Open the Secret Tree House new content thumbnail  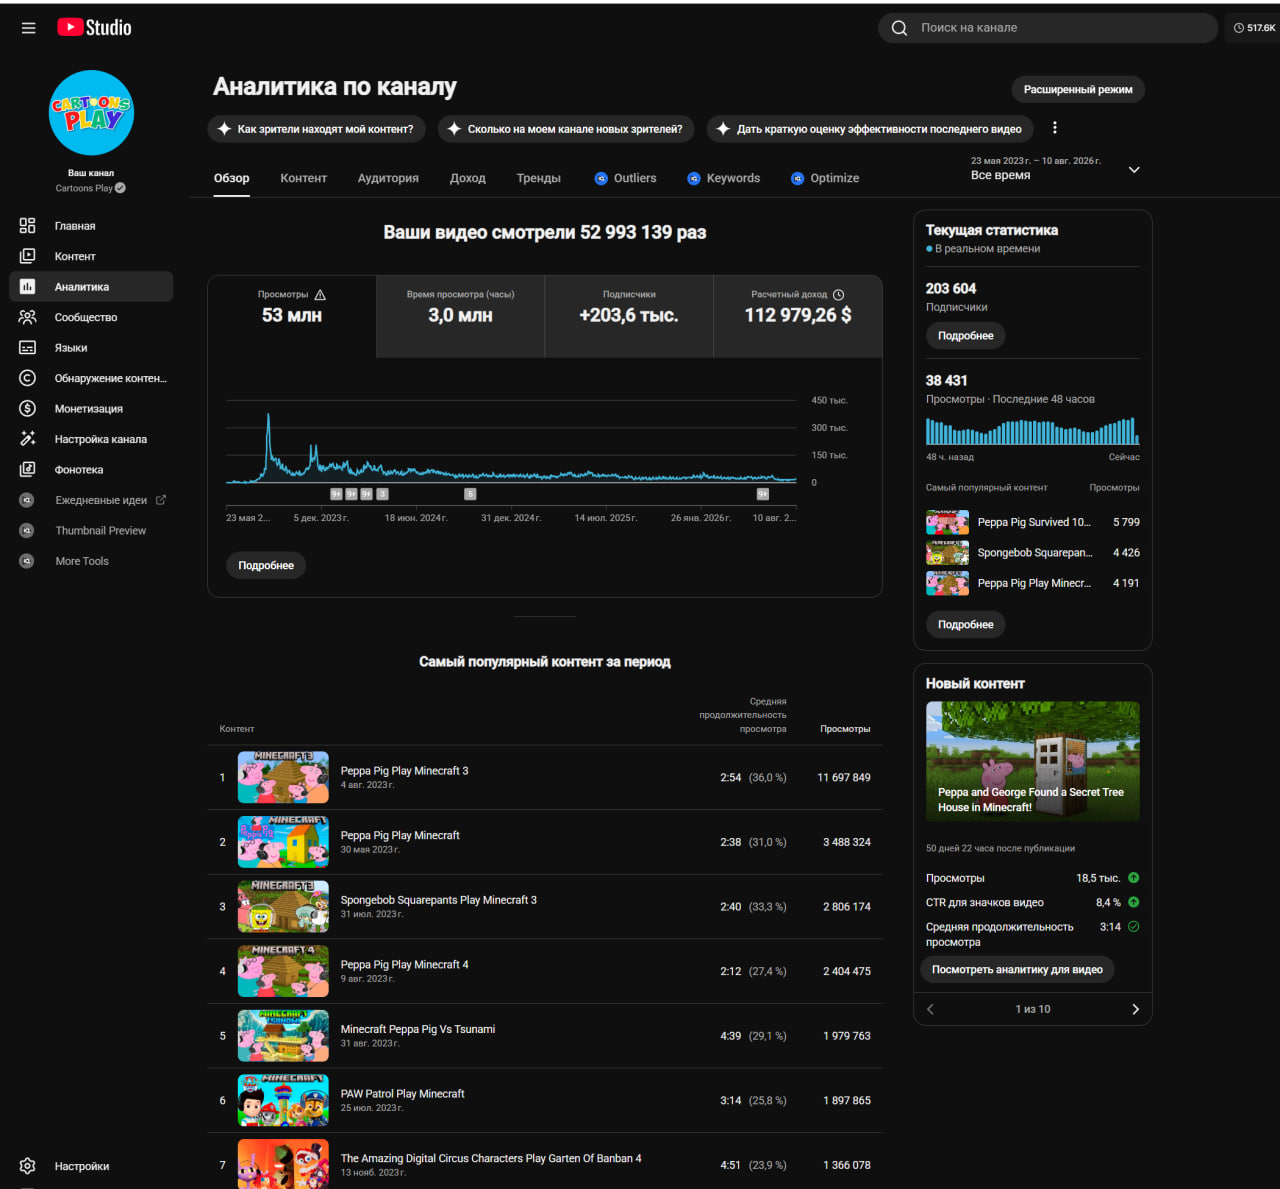coord(1033,761)
